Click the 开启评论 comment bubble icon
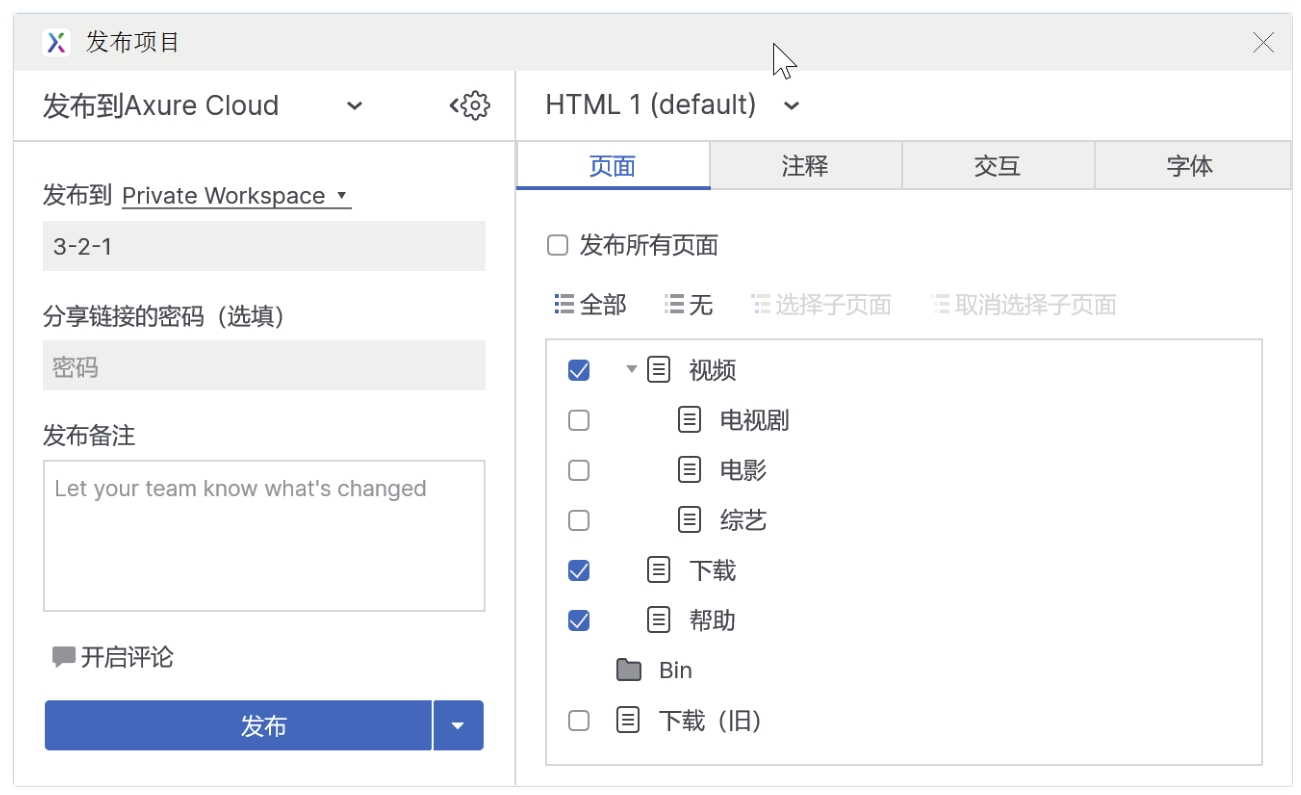 [64, 657]
